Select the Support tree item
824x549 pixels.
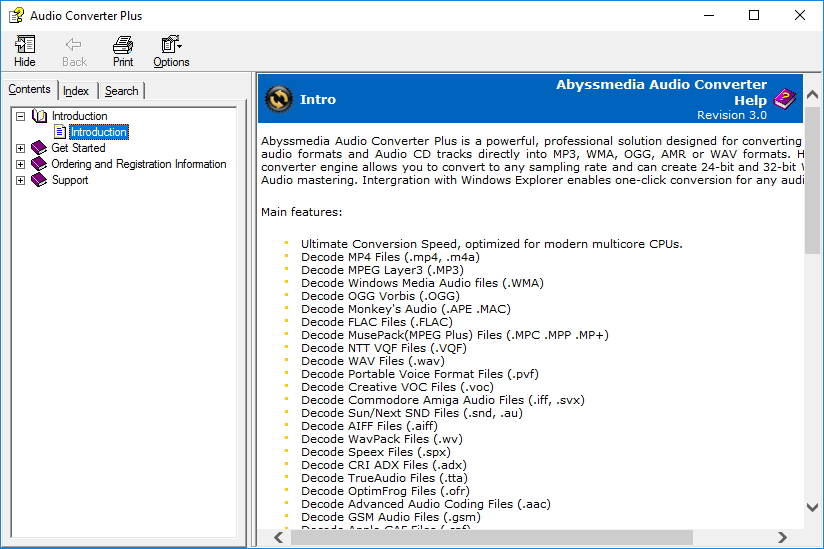click(70, 180)
